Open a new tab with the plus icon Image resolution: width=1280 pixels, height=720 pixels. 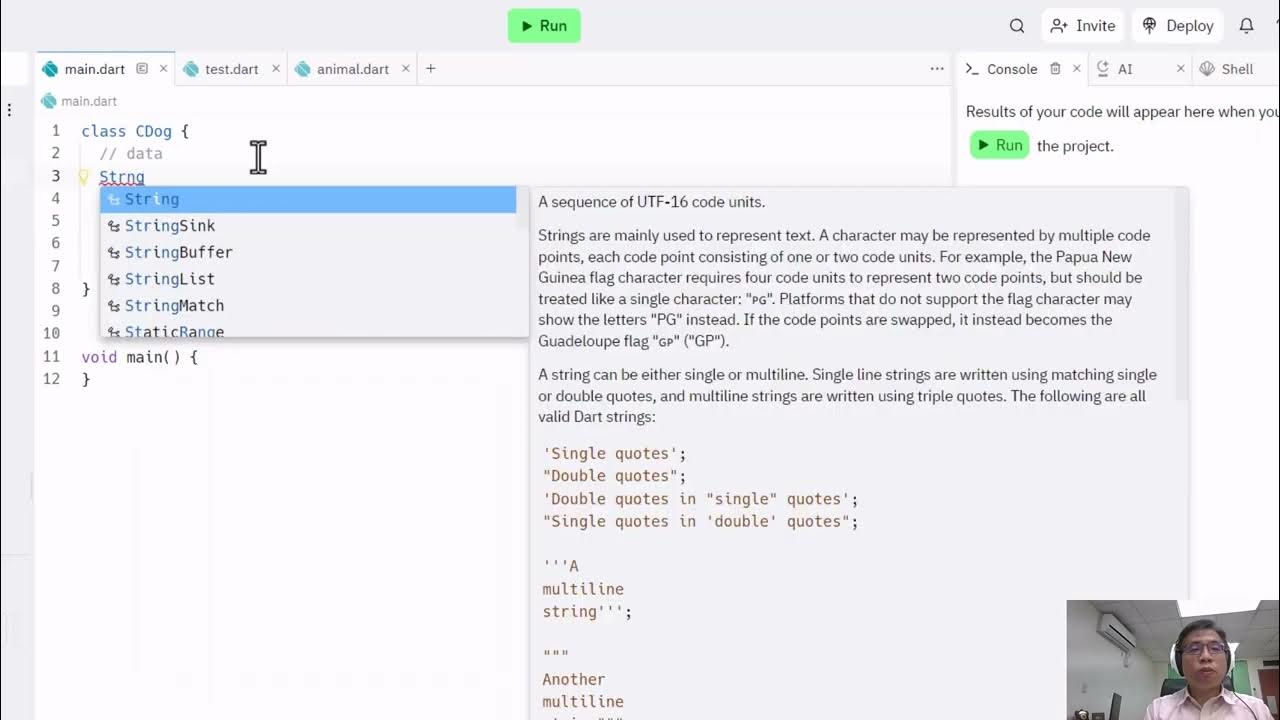click(430, 69)
